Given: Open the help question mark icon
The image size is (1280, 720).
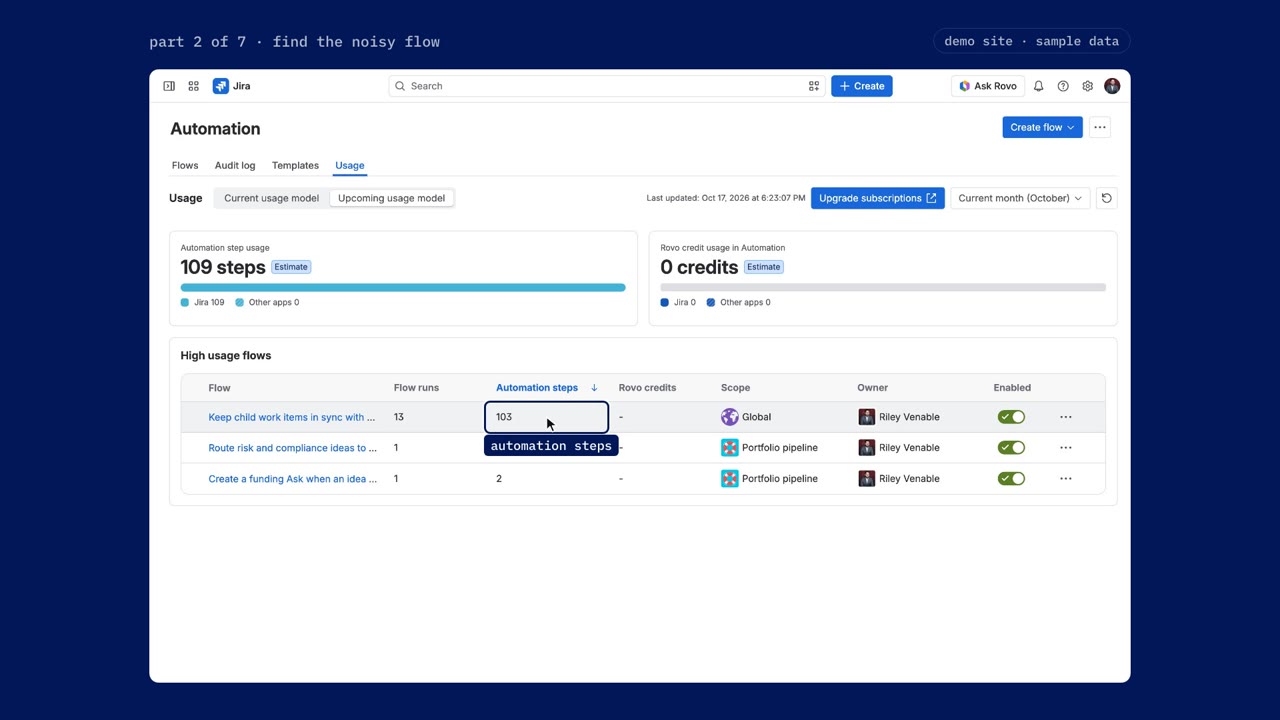Looking at the screenshot, I should pyautogui.click(x=1063, y=86).
